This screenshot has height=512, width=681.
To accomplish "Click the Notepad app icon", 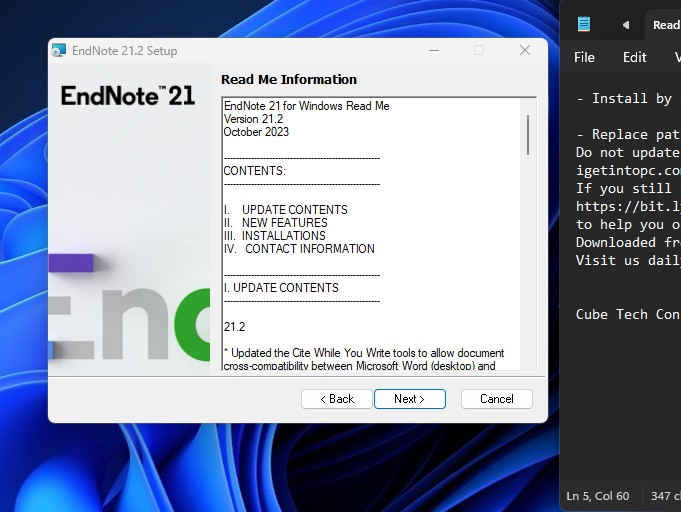I will point(584,24).
